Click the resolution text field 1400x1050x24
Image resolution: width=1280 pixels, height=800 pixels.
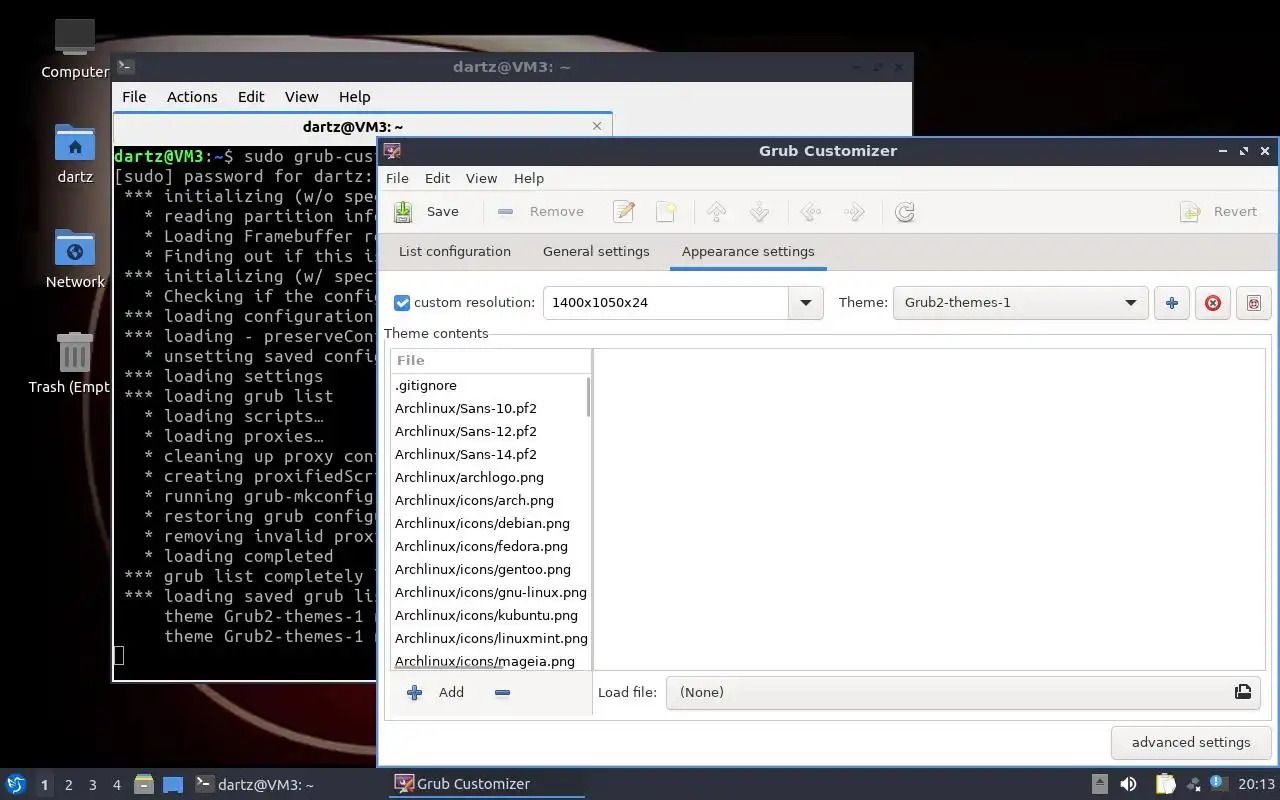pyautogui.click(x=666, y=302)
